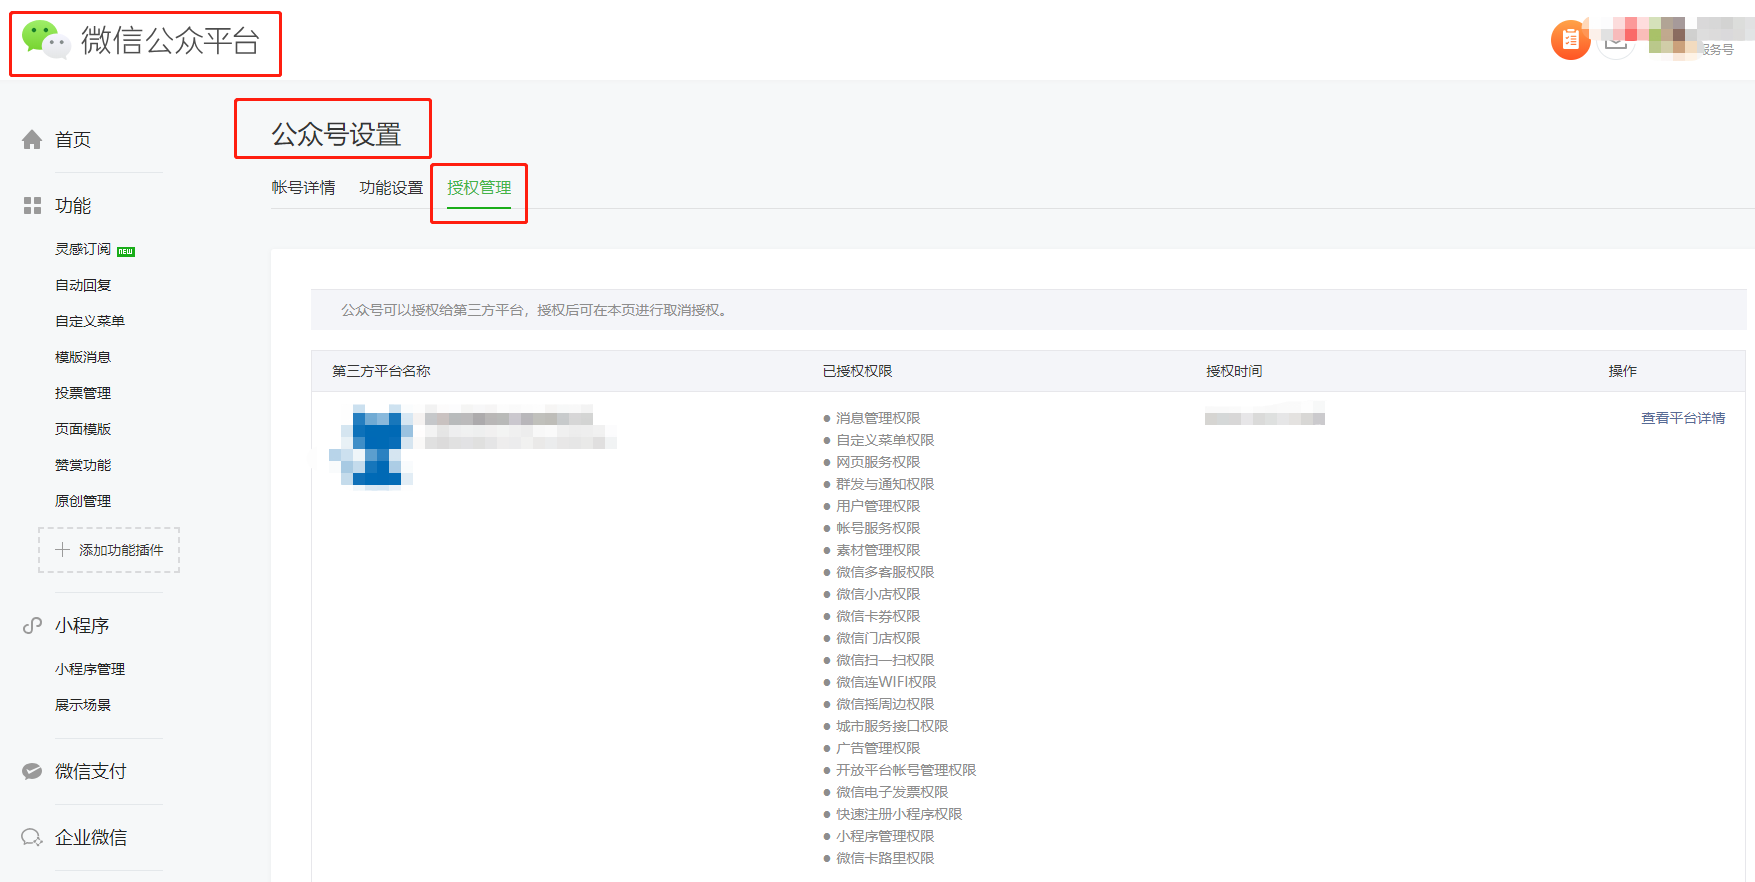Click 微信卡券权限 entry

pyautogui.click(x=878, y=616)
